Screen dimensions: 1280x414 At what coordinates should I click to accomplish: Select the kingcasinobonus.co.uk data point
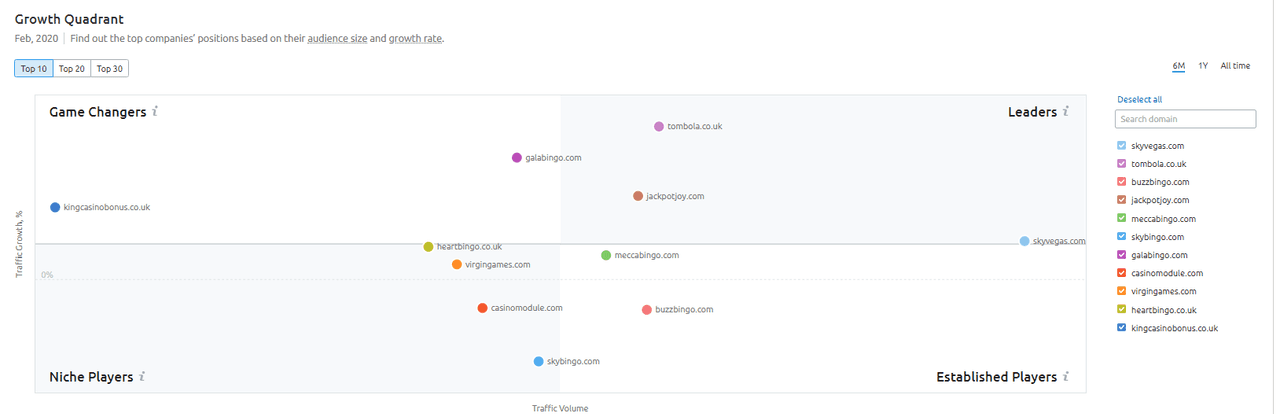[x=55, y=207]
